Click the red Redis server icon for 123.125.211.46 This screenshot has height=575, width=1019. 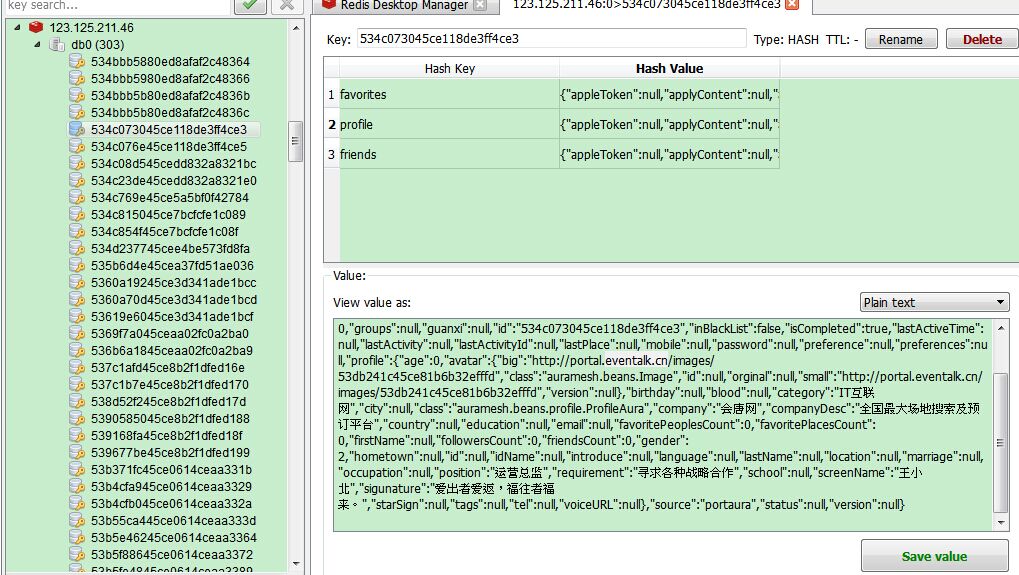pyautogui.click(x=36, y=27)
